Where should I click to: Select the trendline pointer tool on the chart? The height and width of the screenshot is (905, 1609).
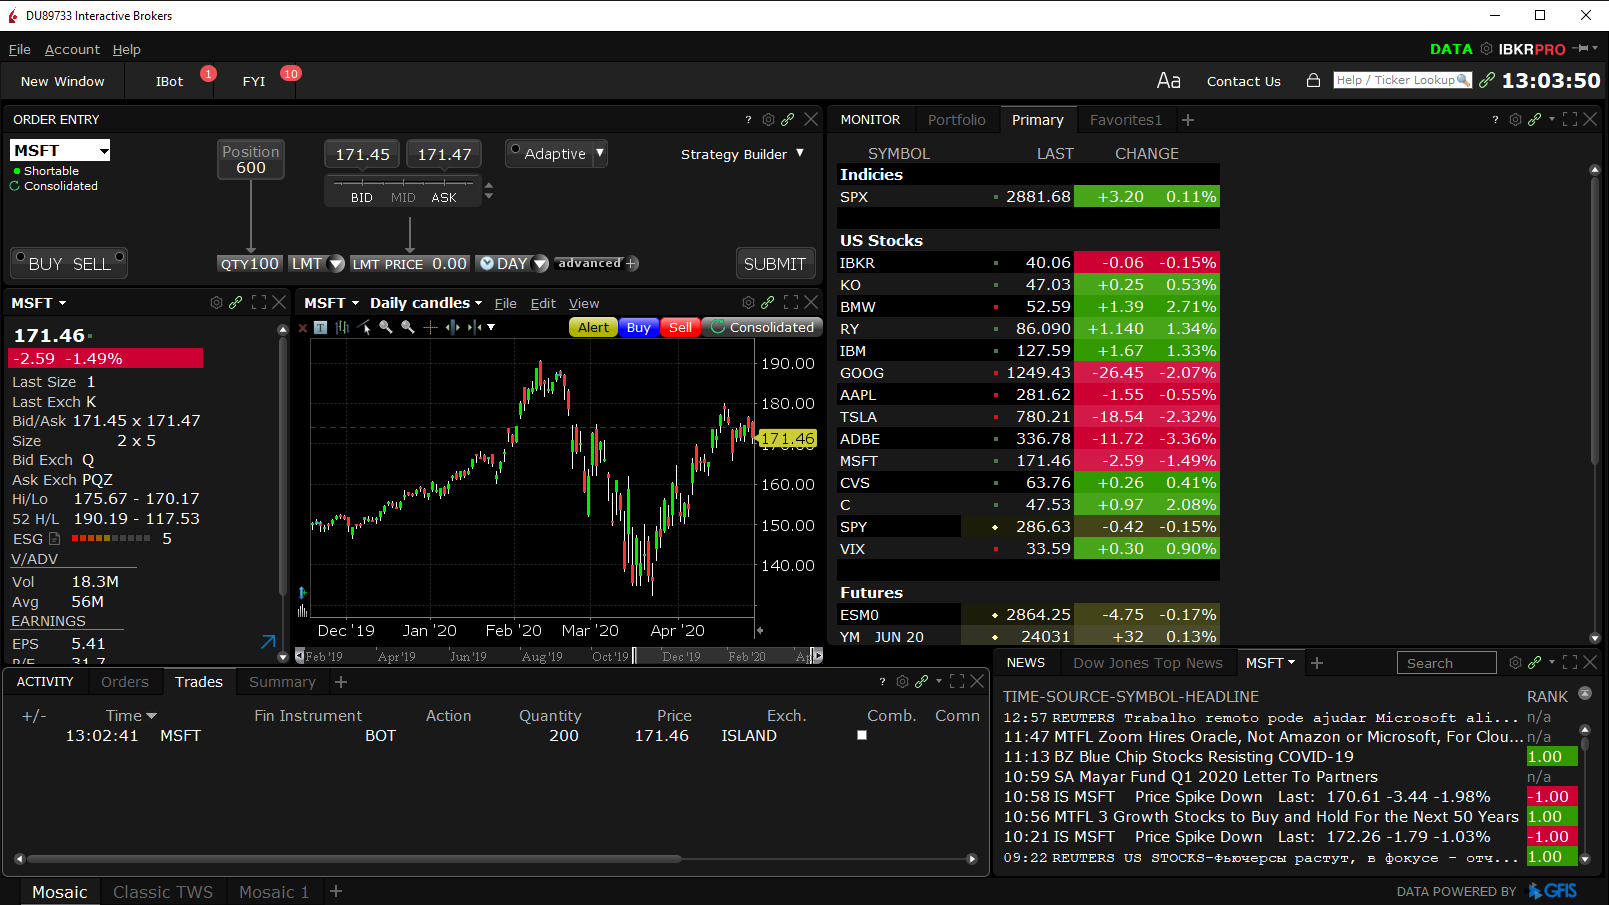(363, 327)
